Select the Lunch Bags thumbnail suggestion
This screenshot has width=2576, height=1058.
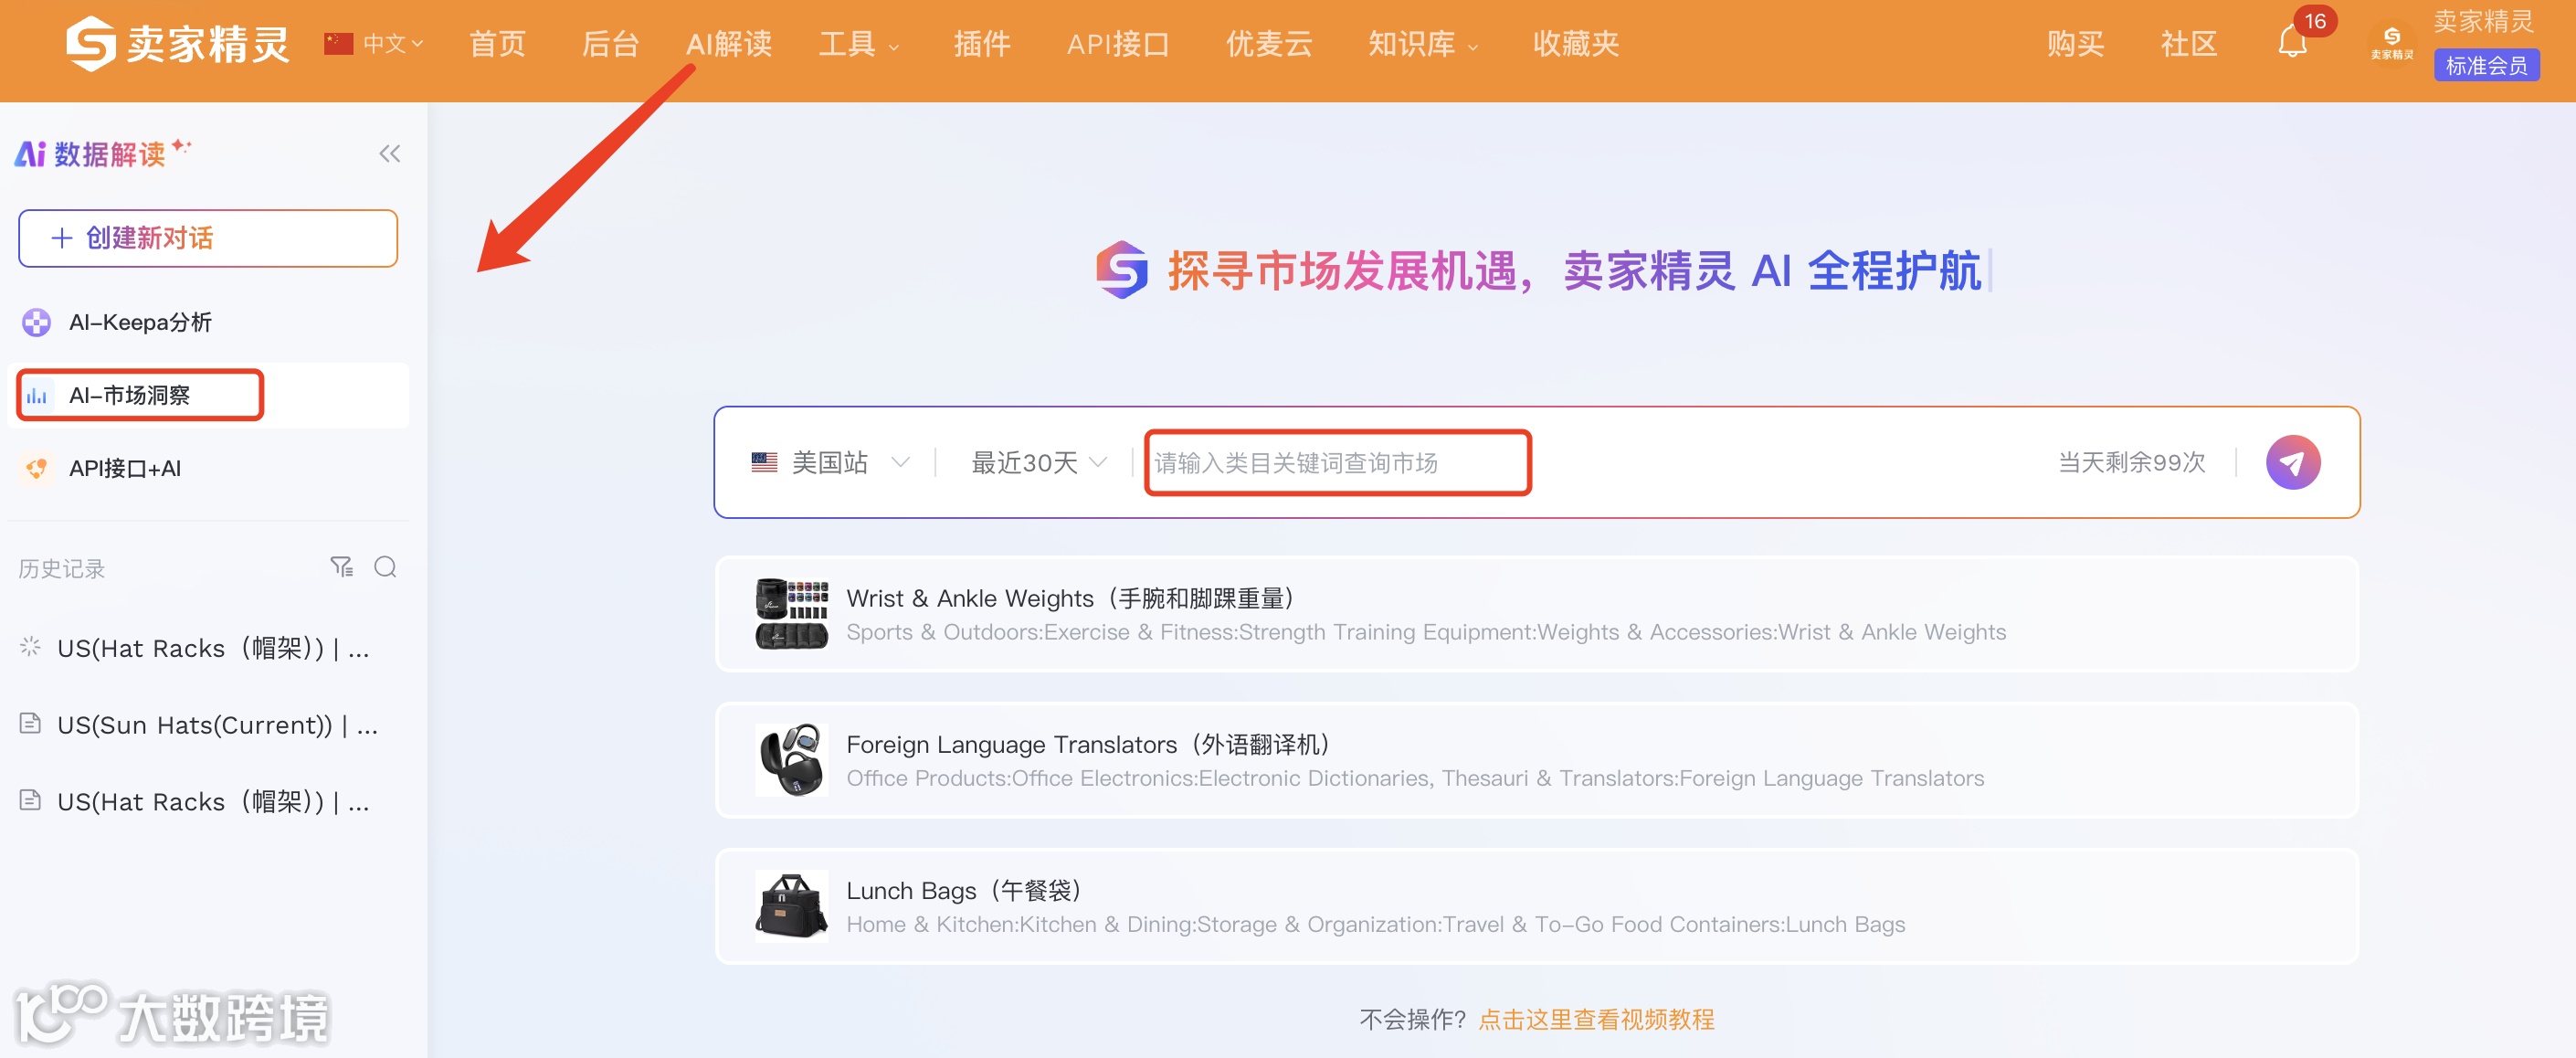[x=791, y=906]
